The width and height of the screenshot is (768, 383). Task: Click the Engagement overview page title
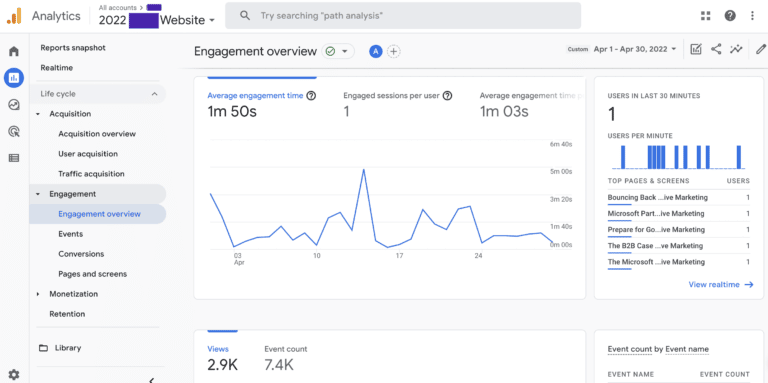click(255, 51)
